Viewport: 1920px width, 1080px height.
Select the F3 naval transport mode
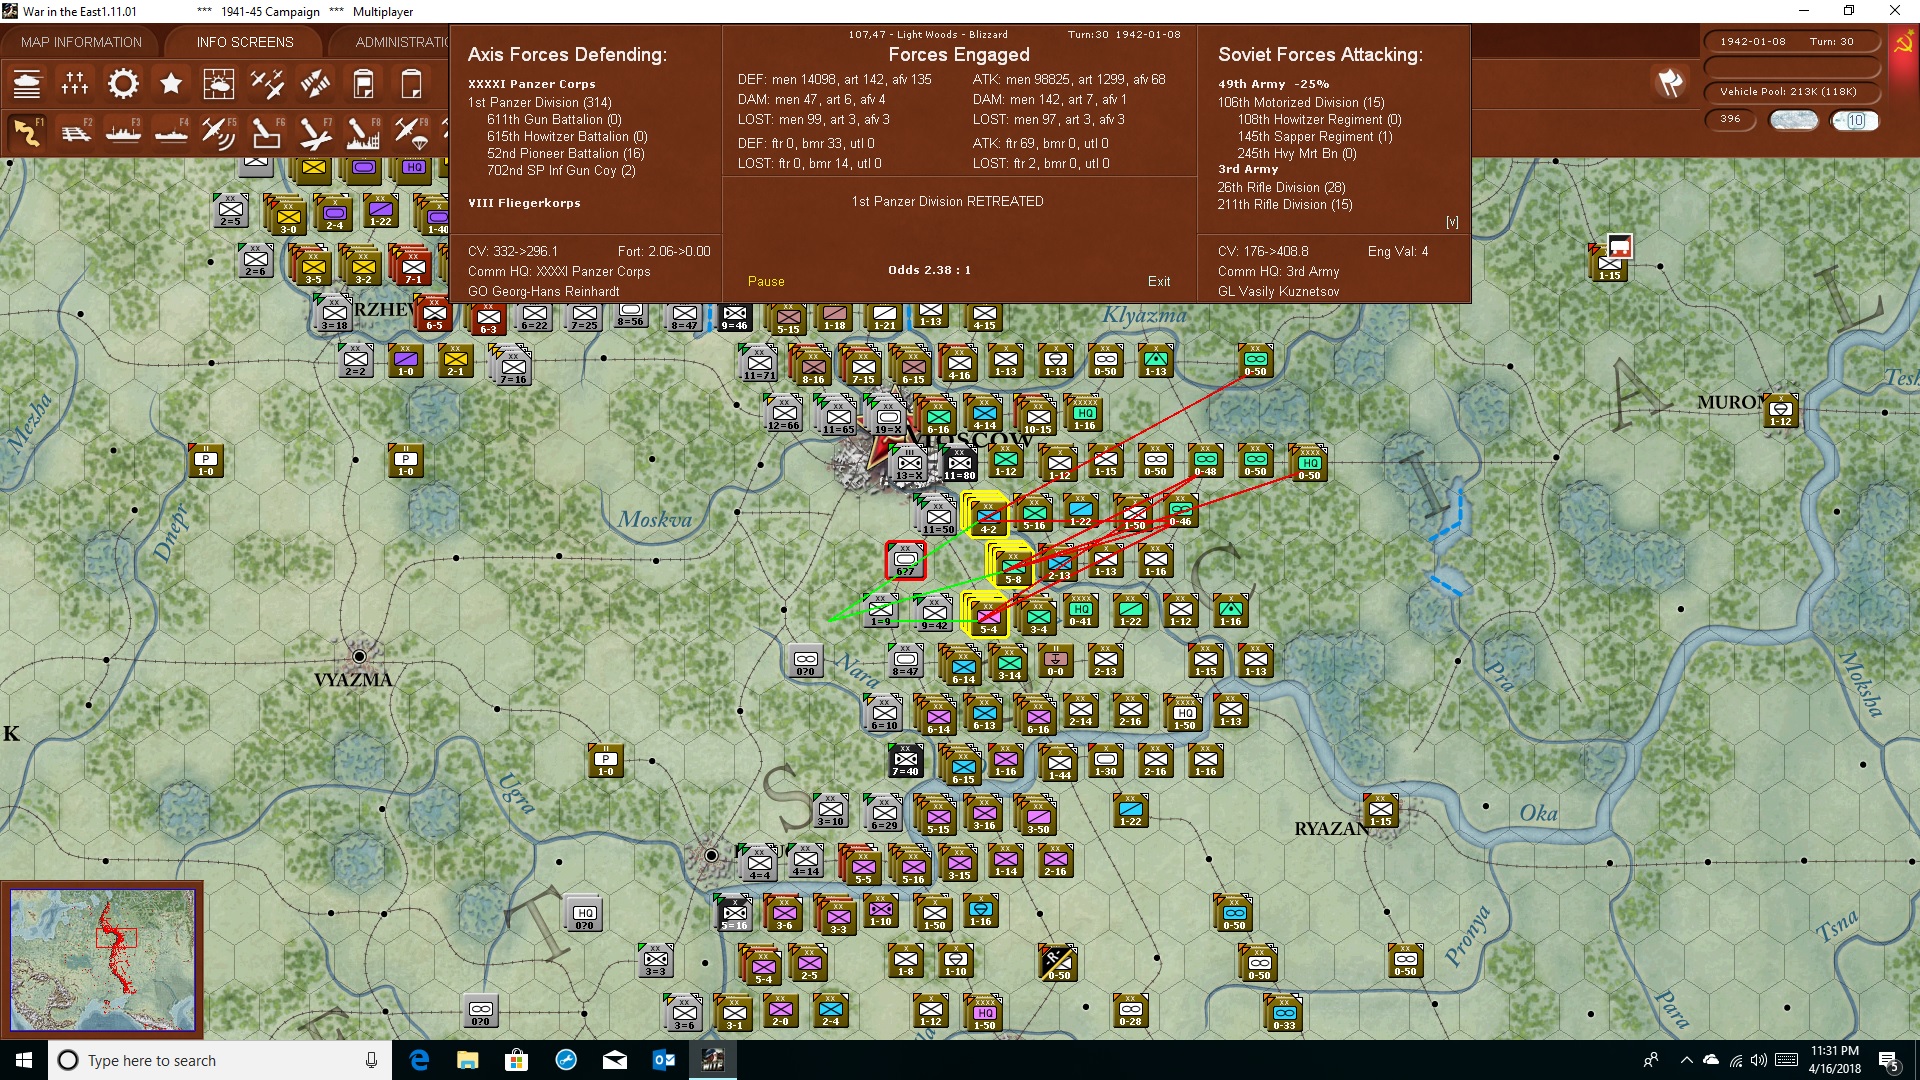point(123,132)
